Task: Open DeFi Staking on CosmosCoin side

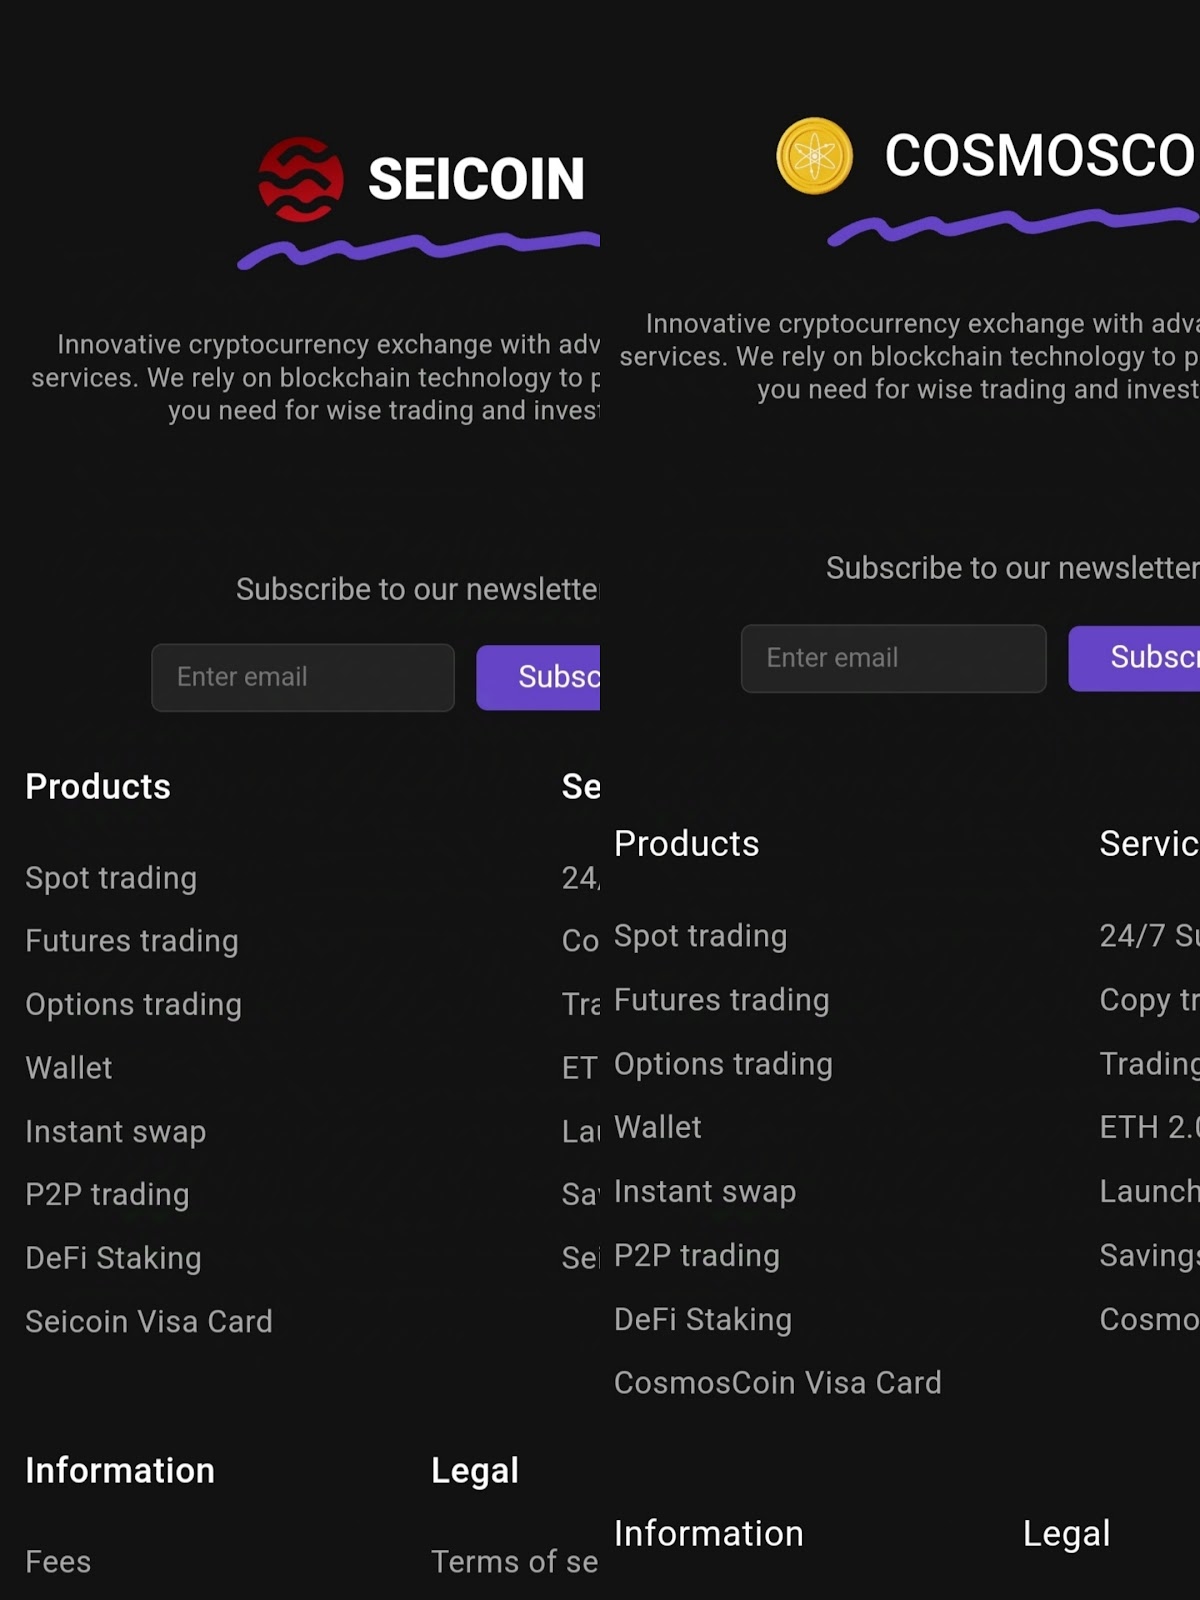Action: (703, 1319)
